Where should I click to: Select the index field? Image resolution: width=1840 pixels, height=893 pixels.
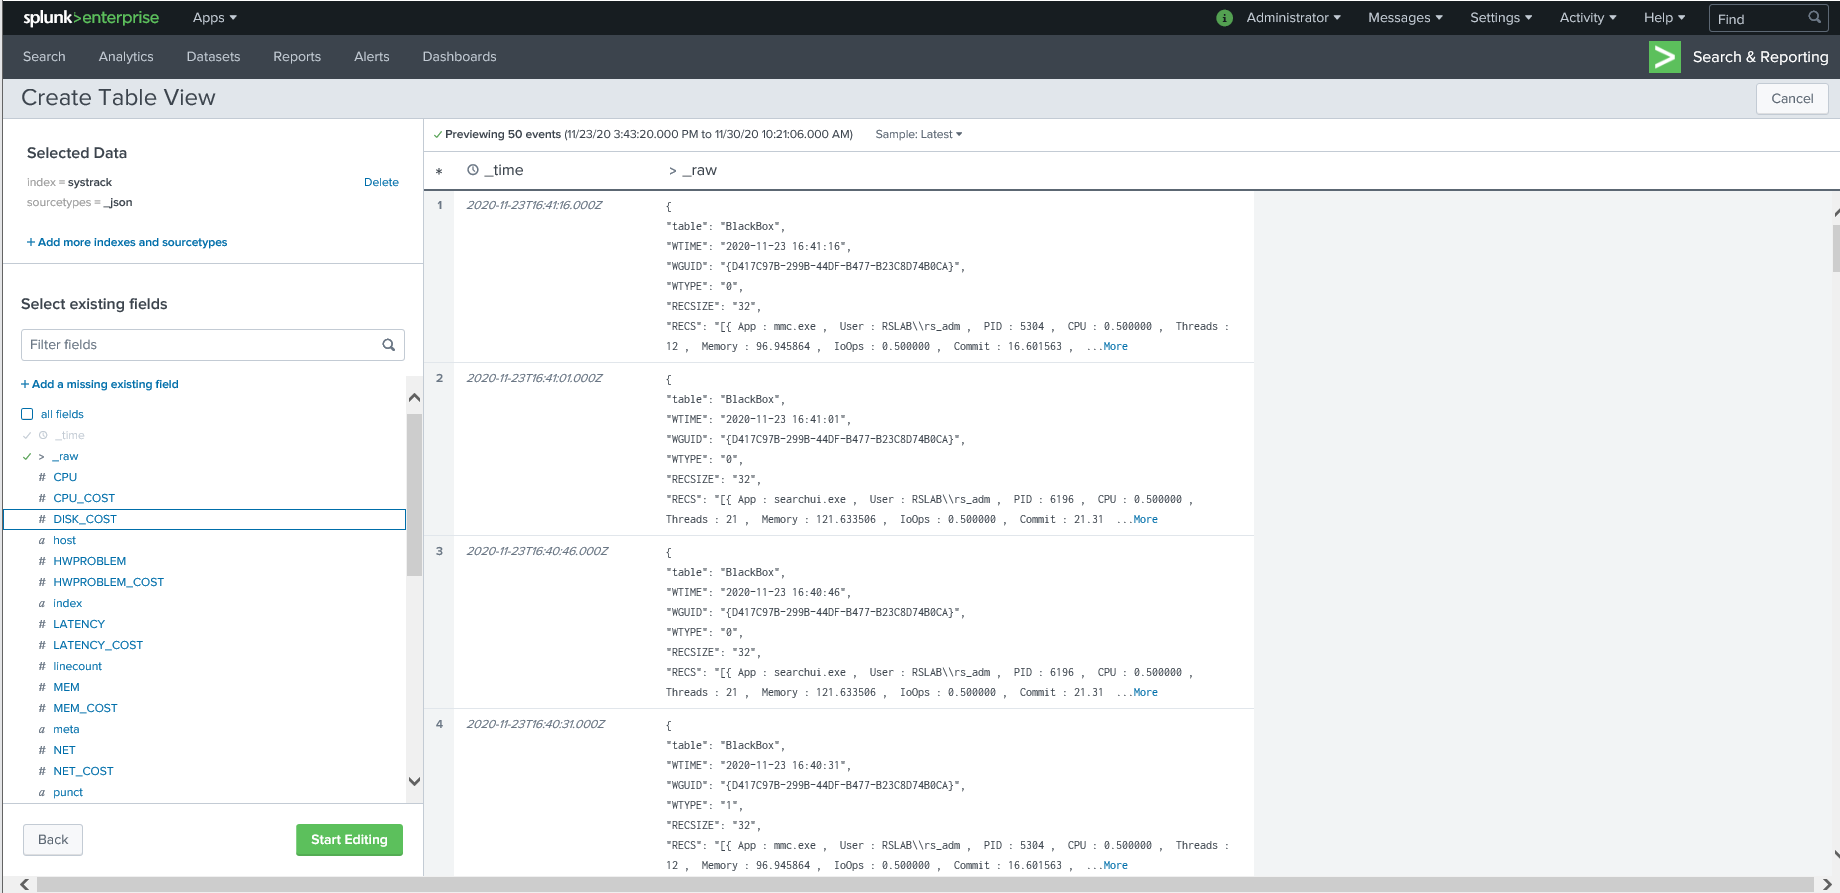pos(67,603)
